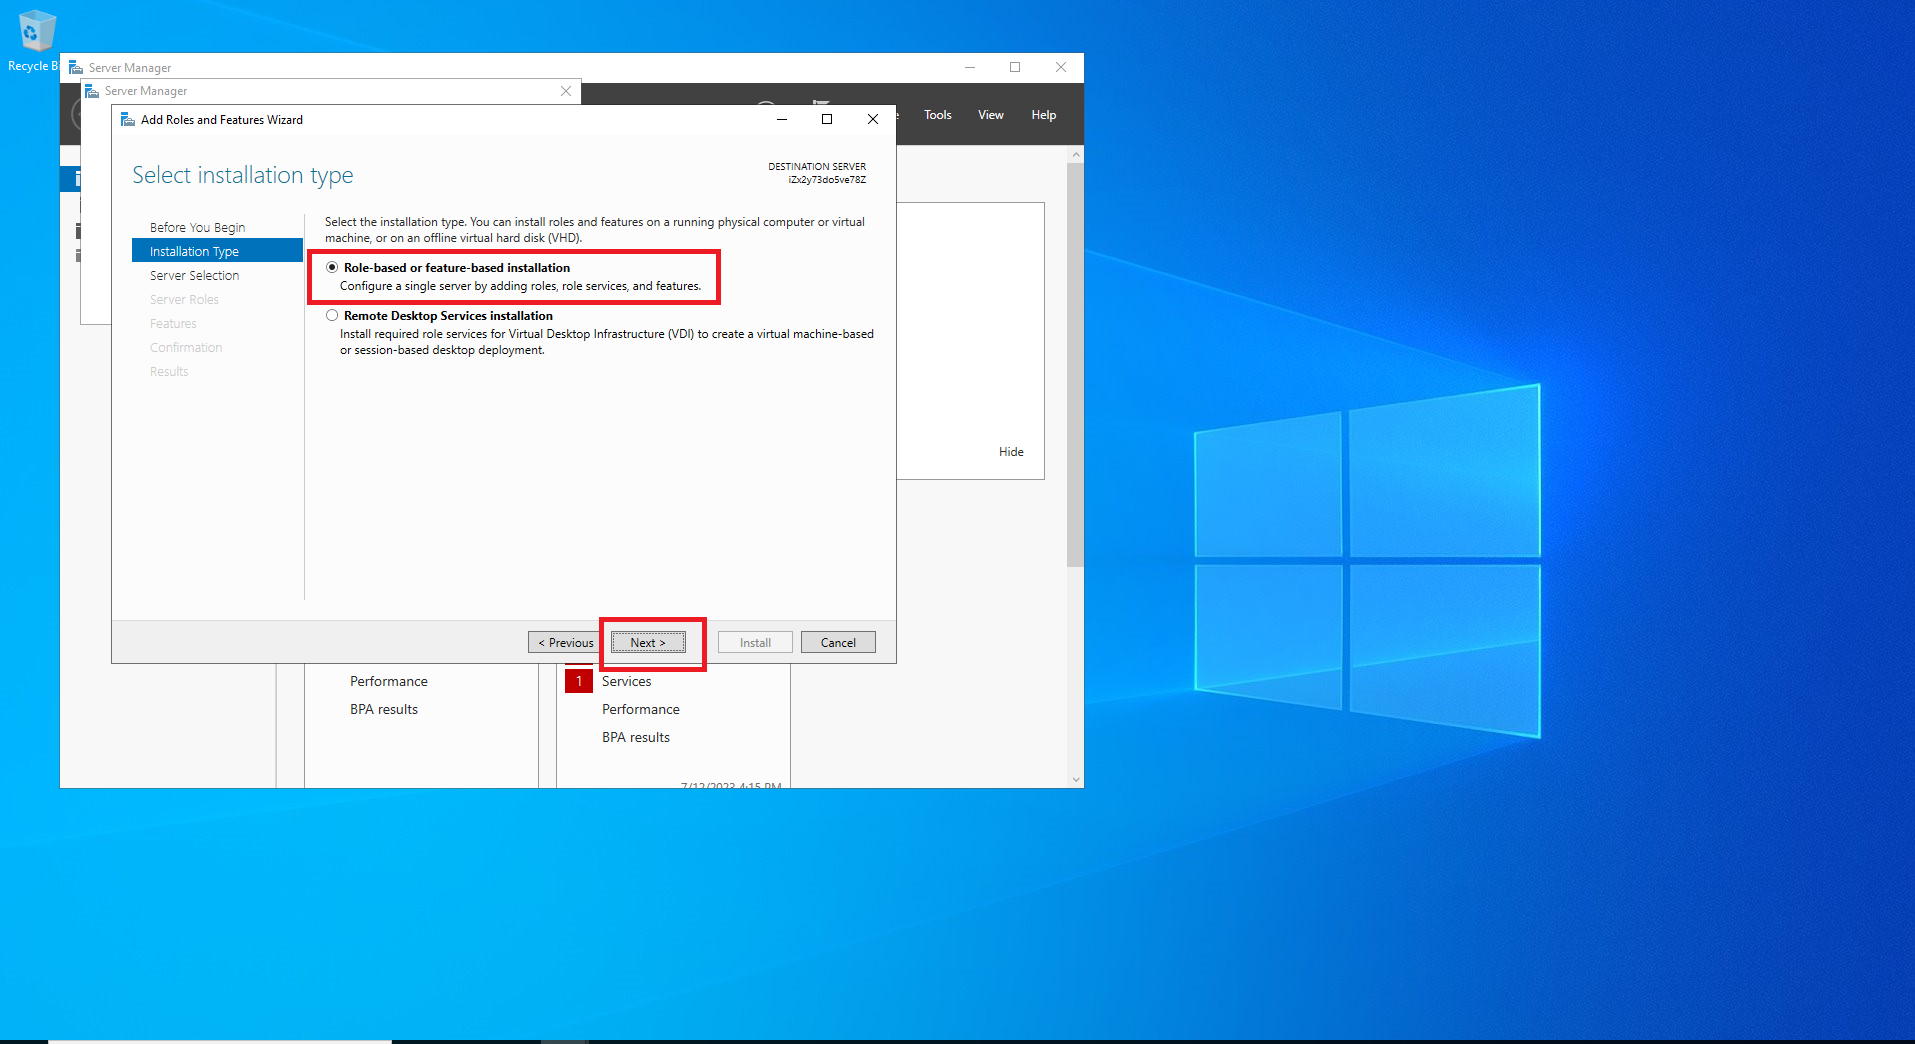The width and height of the screenshot is (1915, 1044).
Task: Close the Add Roles and Features Wizard window
Action: 873,119
